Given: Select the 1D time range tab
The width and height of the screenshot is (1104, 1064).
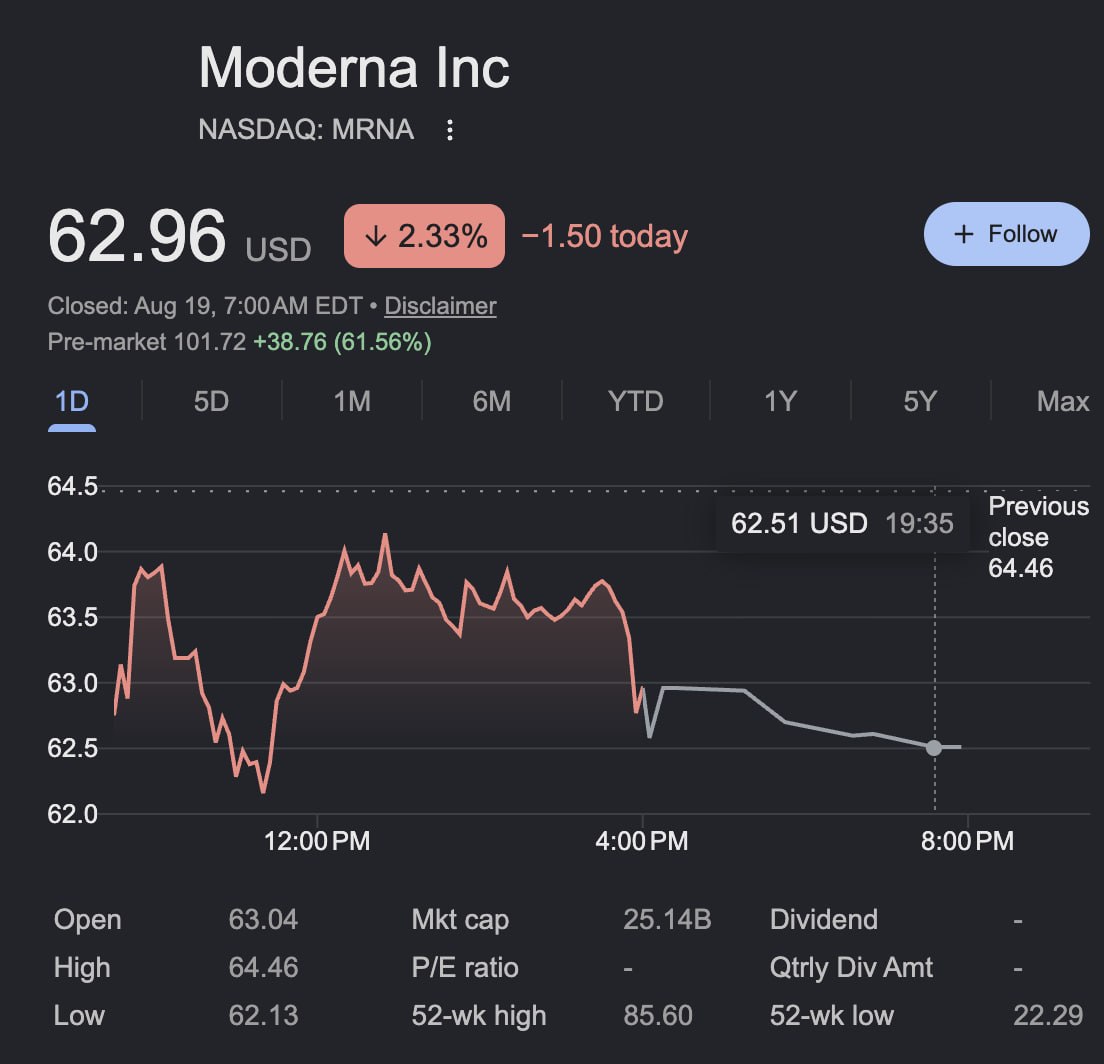Looking at the screenshot, I should [72, 401].
